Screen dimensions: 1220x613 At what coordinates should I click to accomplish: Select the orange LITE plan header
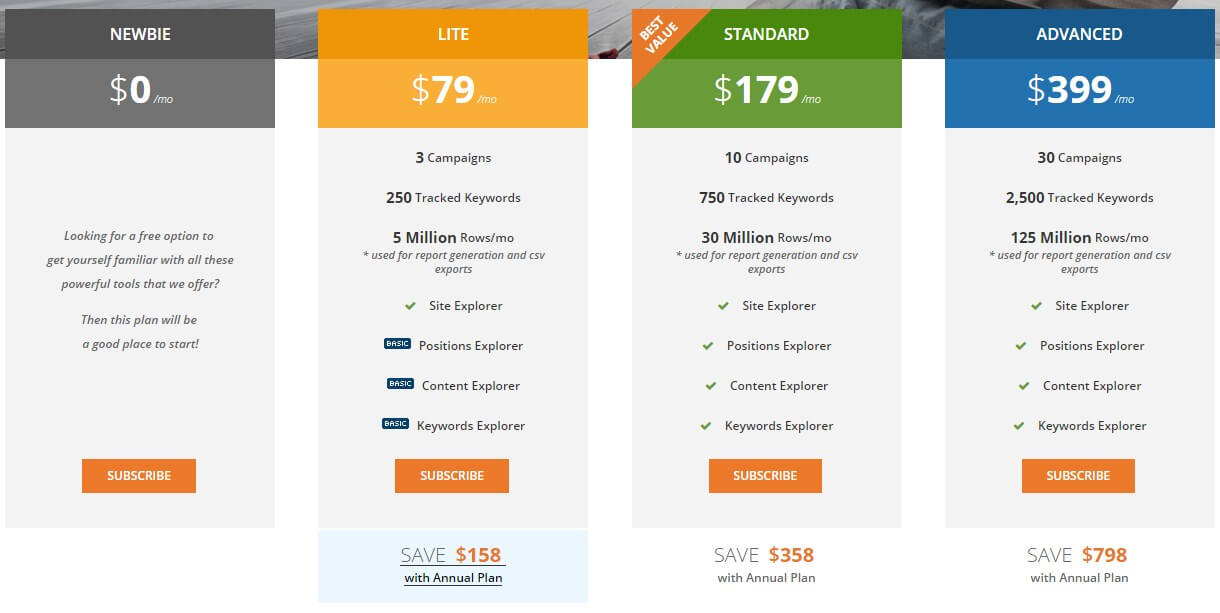(453, 34)
